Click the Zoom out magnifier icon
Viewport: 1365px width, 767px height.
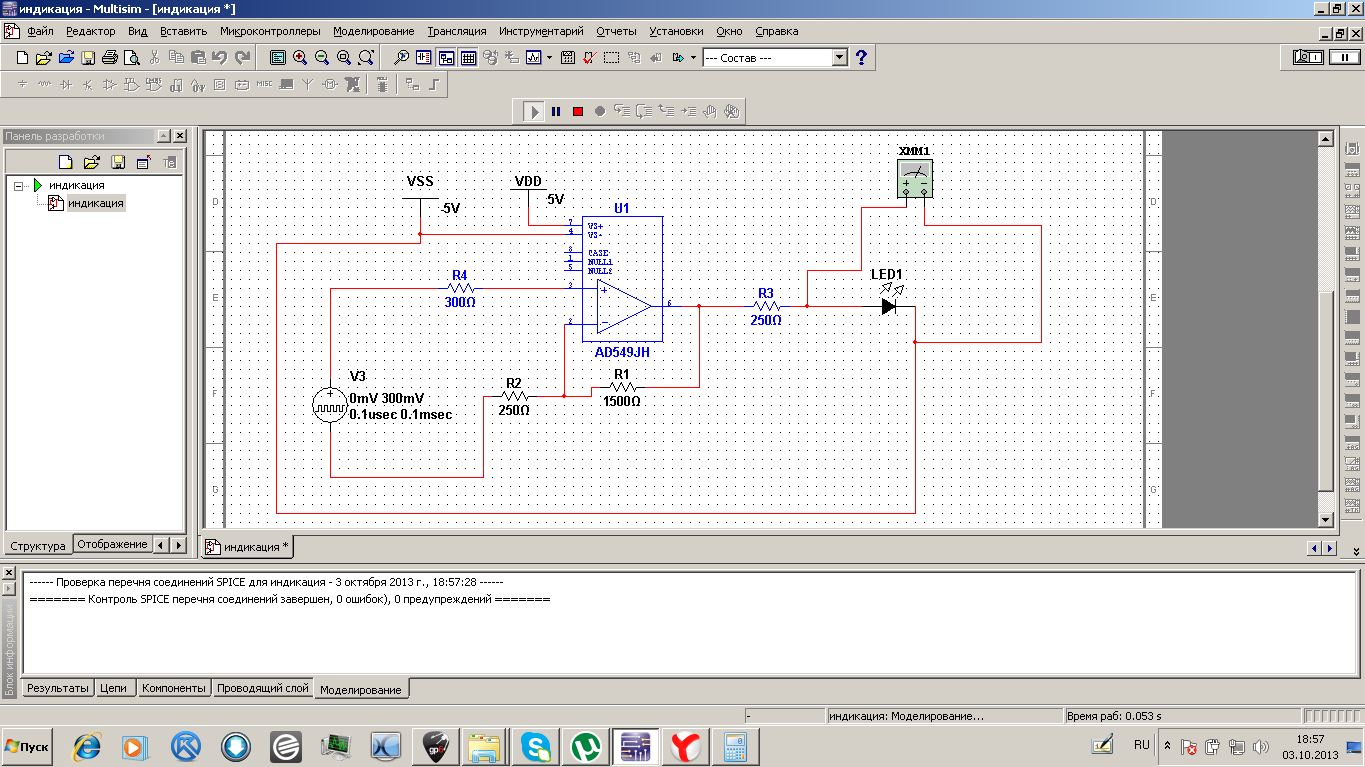coord(322,58)
